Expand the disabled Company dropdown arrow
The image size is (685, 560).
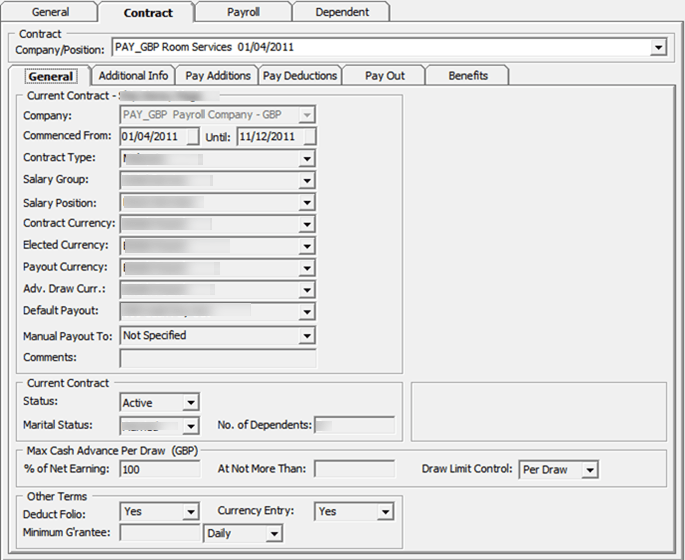(307, 115)
